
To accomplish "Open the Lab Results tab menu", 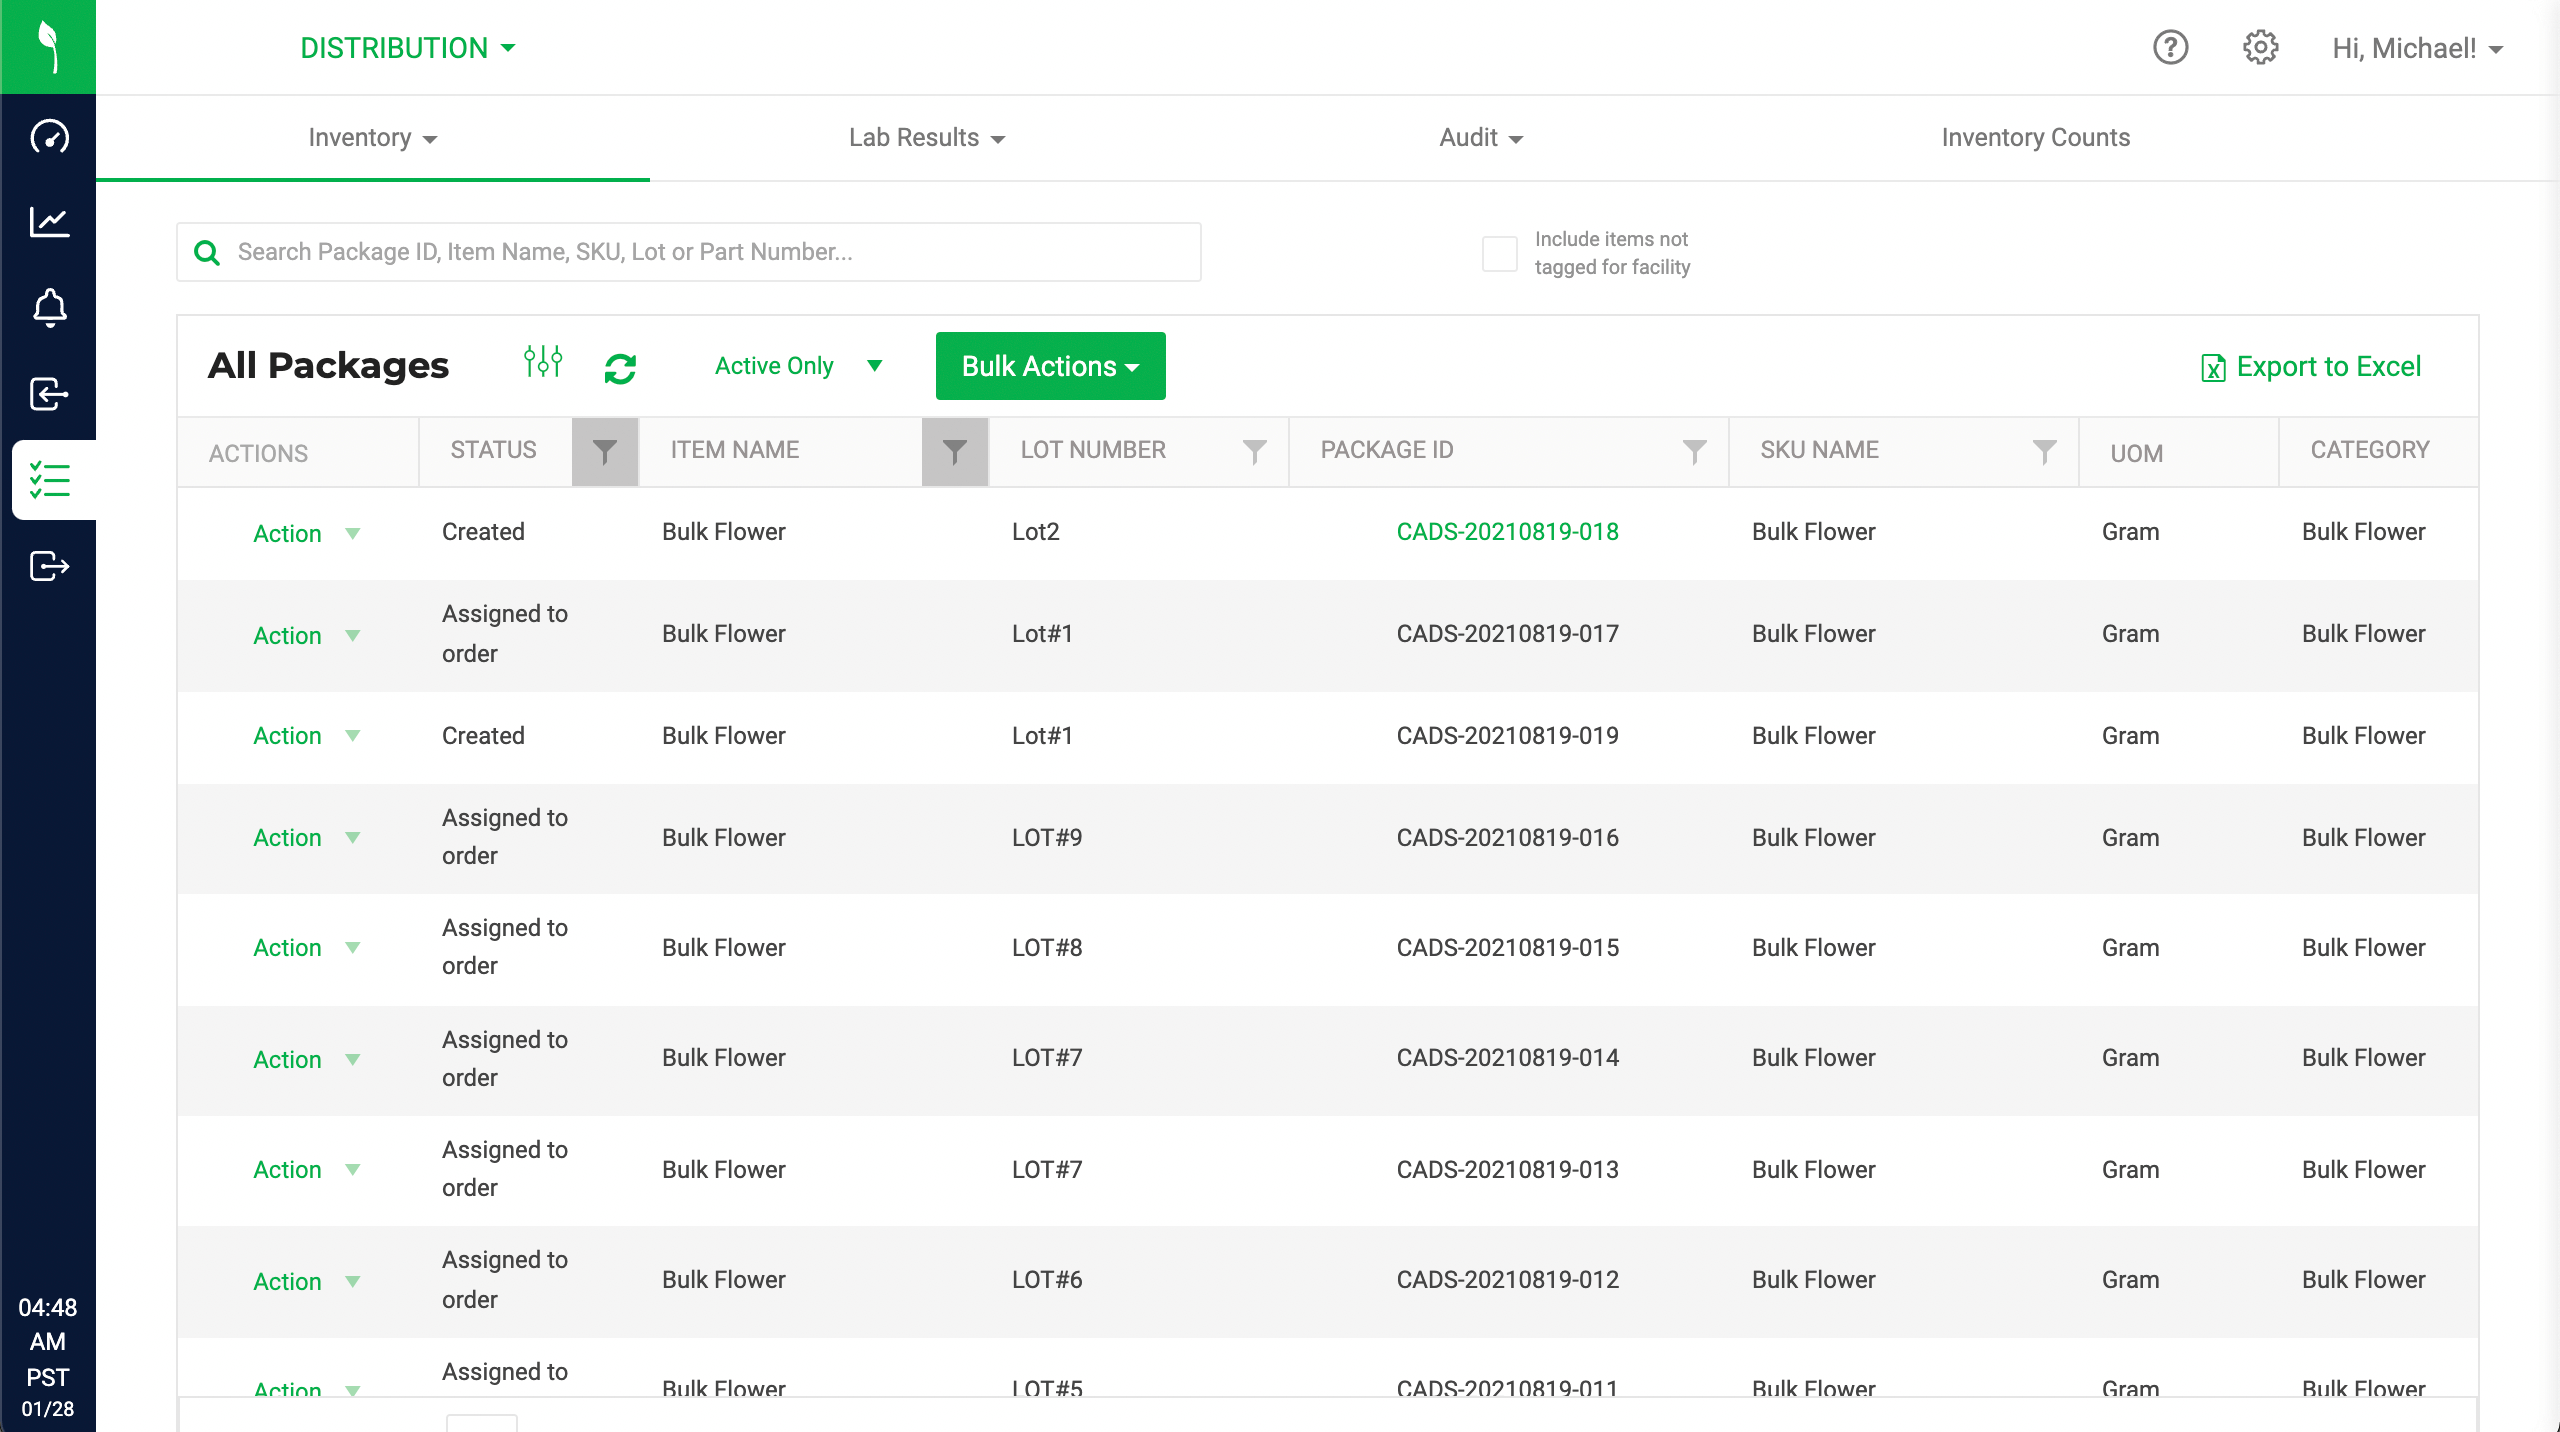I will 926,138.
